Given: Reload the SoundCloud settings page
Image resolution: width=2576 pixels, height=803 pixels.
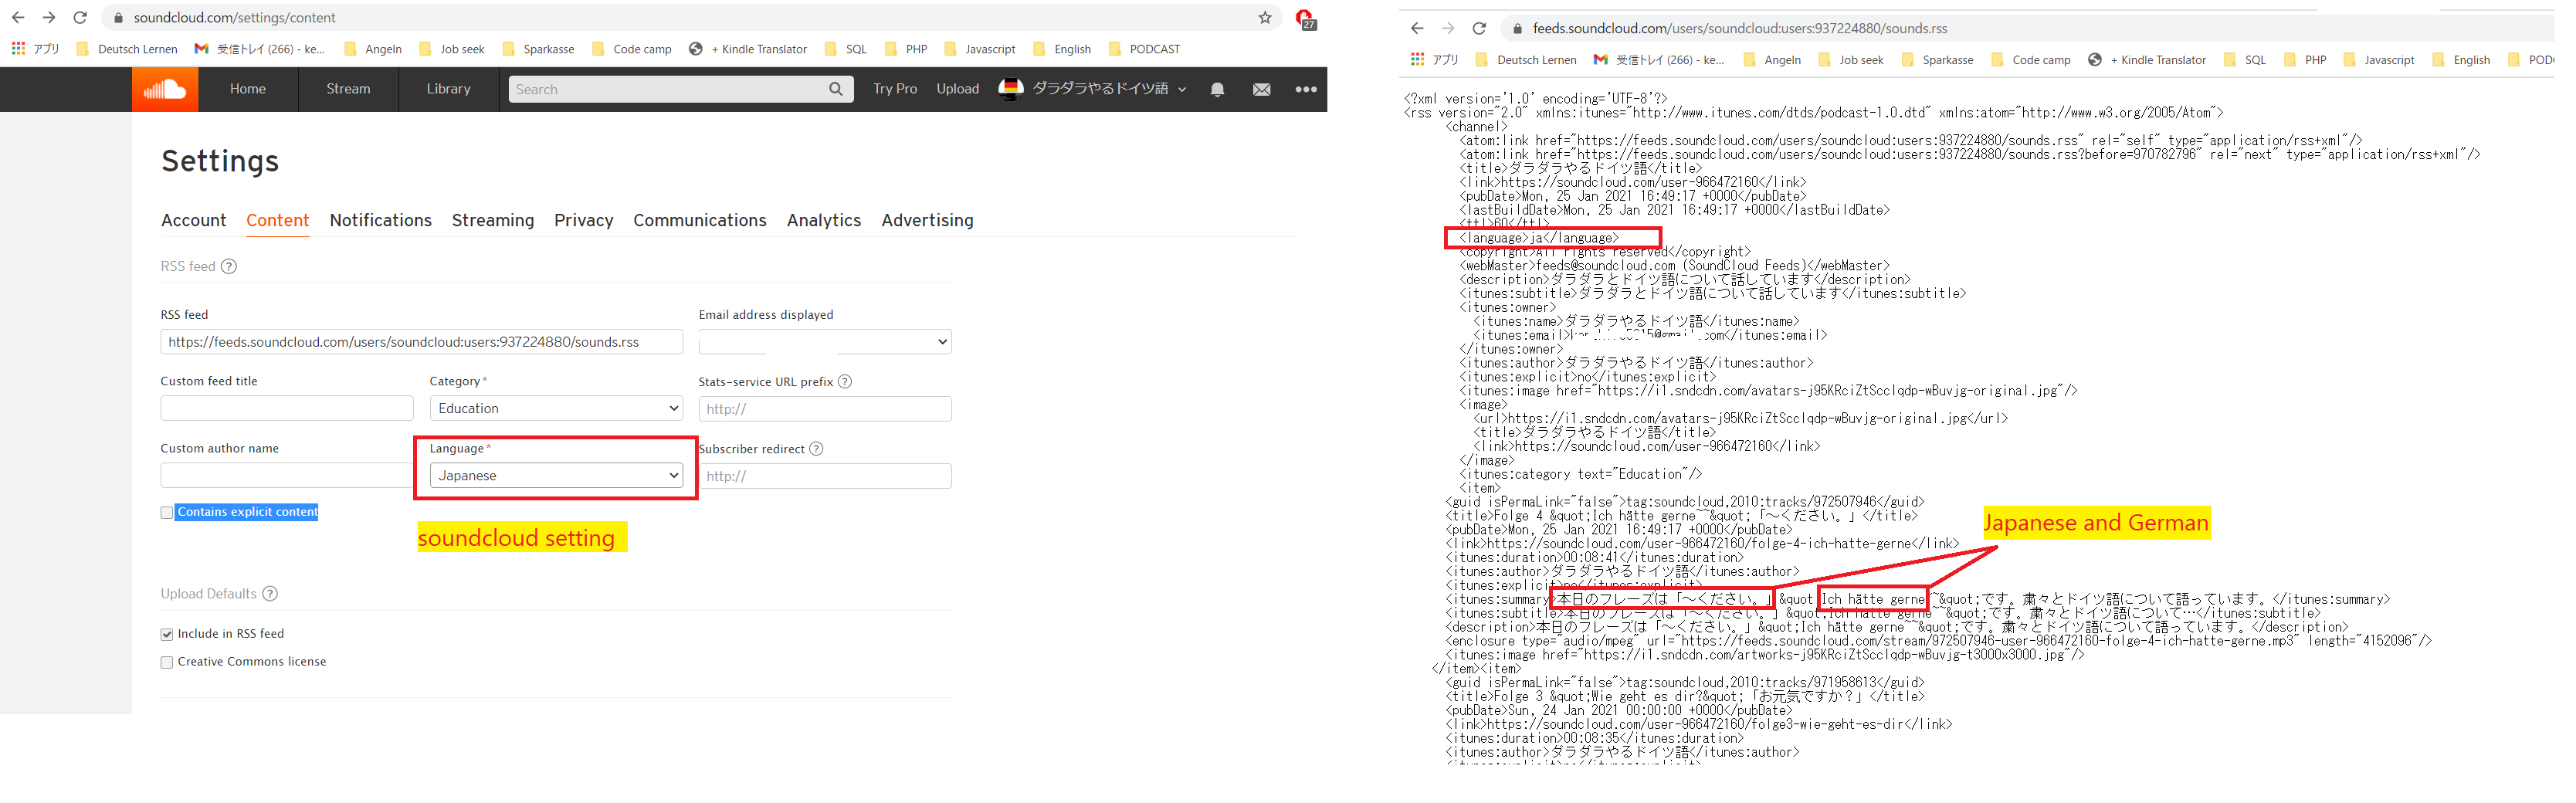Looking at the screenshot, I should 80,17.
